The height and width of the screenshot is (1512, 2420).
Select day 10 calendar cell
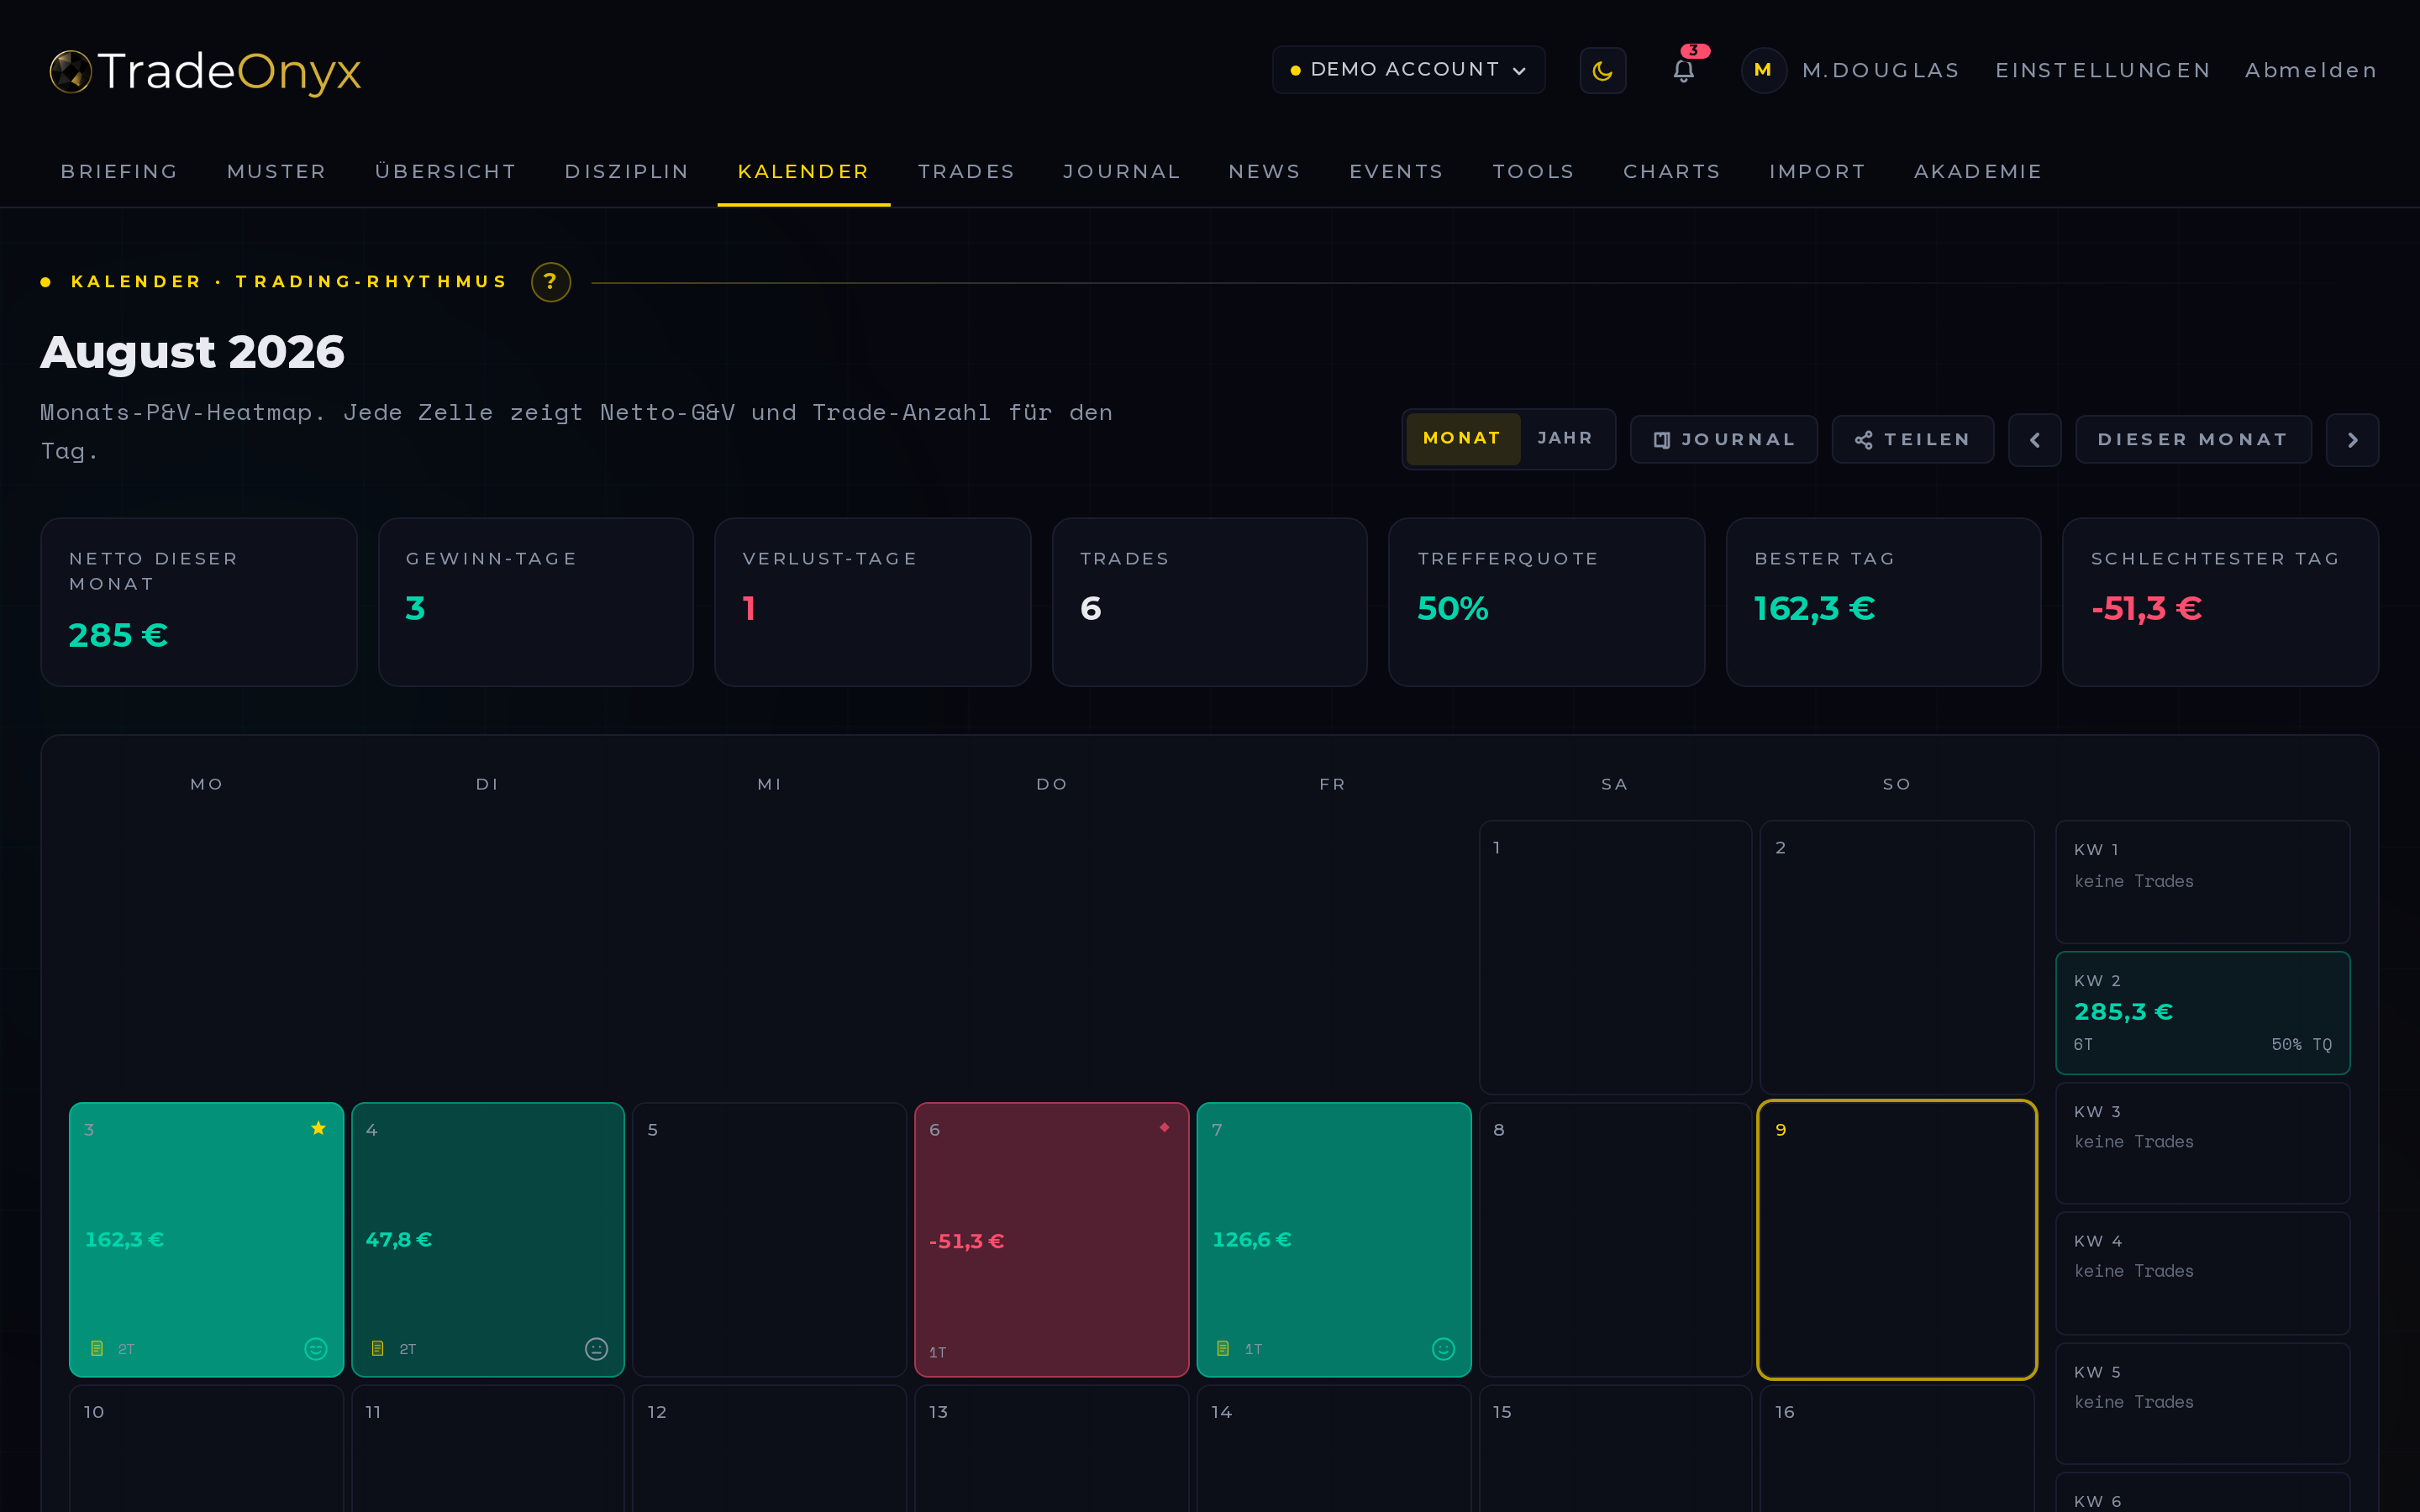point(206,1448)
